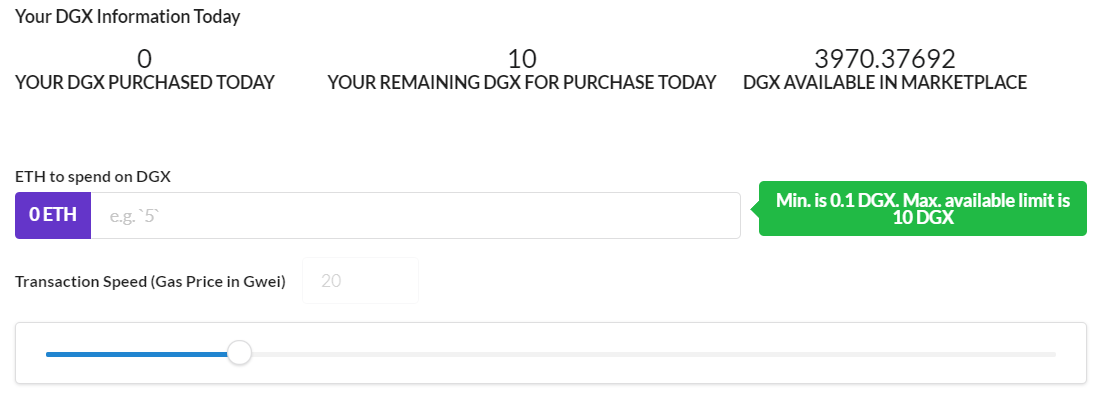Click the 10 remaining DGX value
This screenshot has height=400, width=1098.
pyautogui.click(x=522, y=58)
